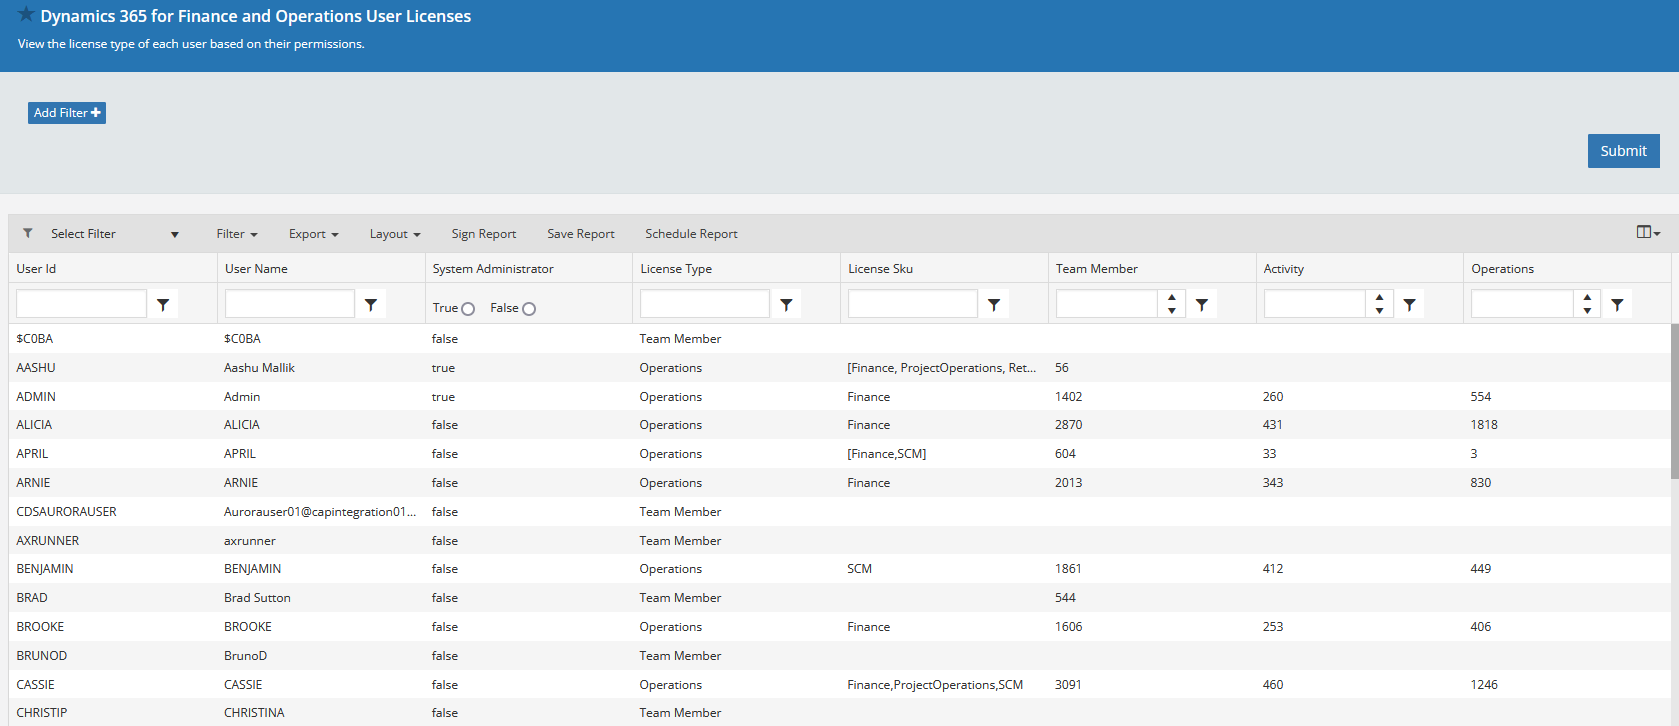This screenshot has height=726, width=1679.
Task: Click the filter icon for User Id column
Action: pos(163,305)
